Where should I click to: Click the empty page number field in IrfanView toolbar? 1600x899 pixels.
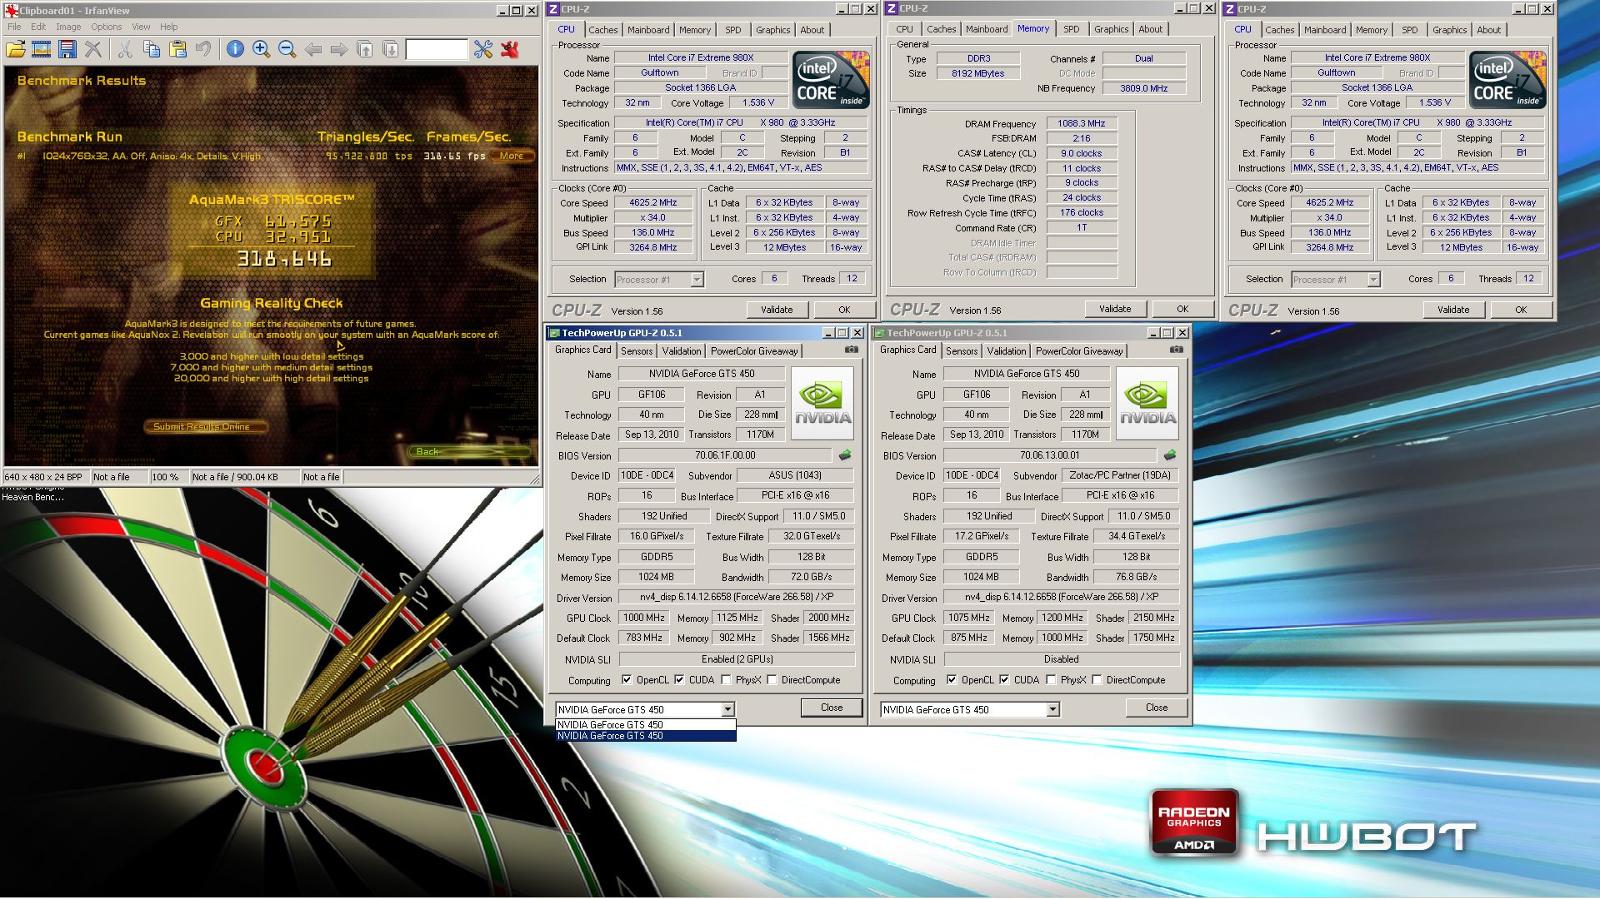(436, 49)
